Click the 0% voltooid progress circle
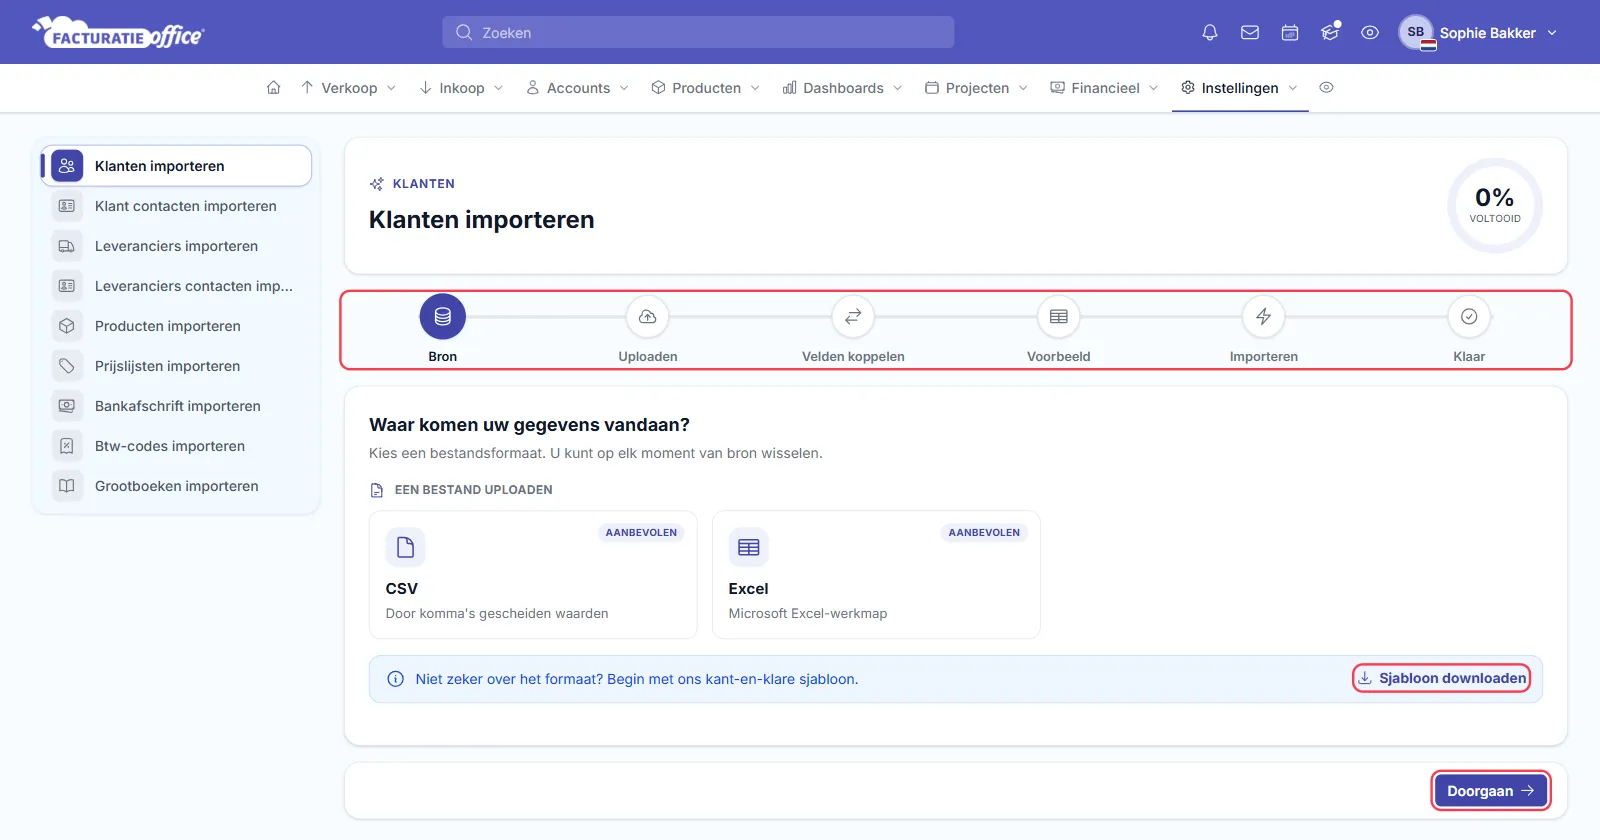This screenshot has width=1600, height=840. pos(1495,205)
